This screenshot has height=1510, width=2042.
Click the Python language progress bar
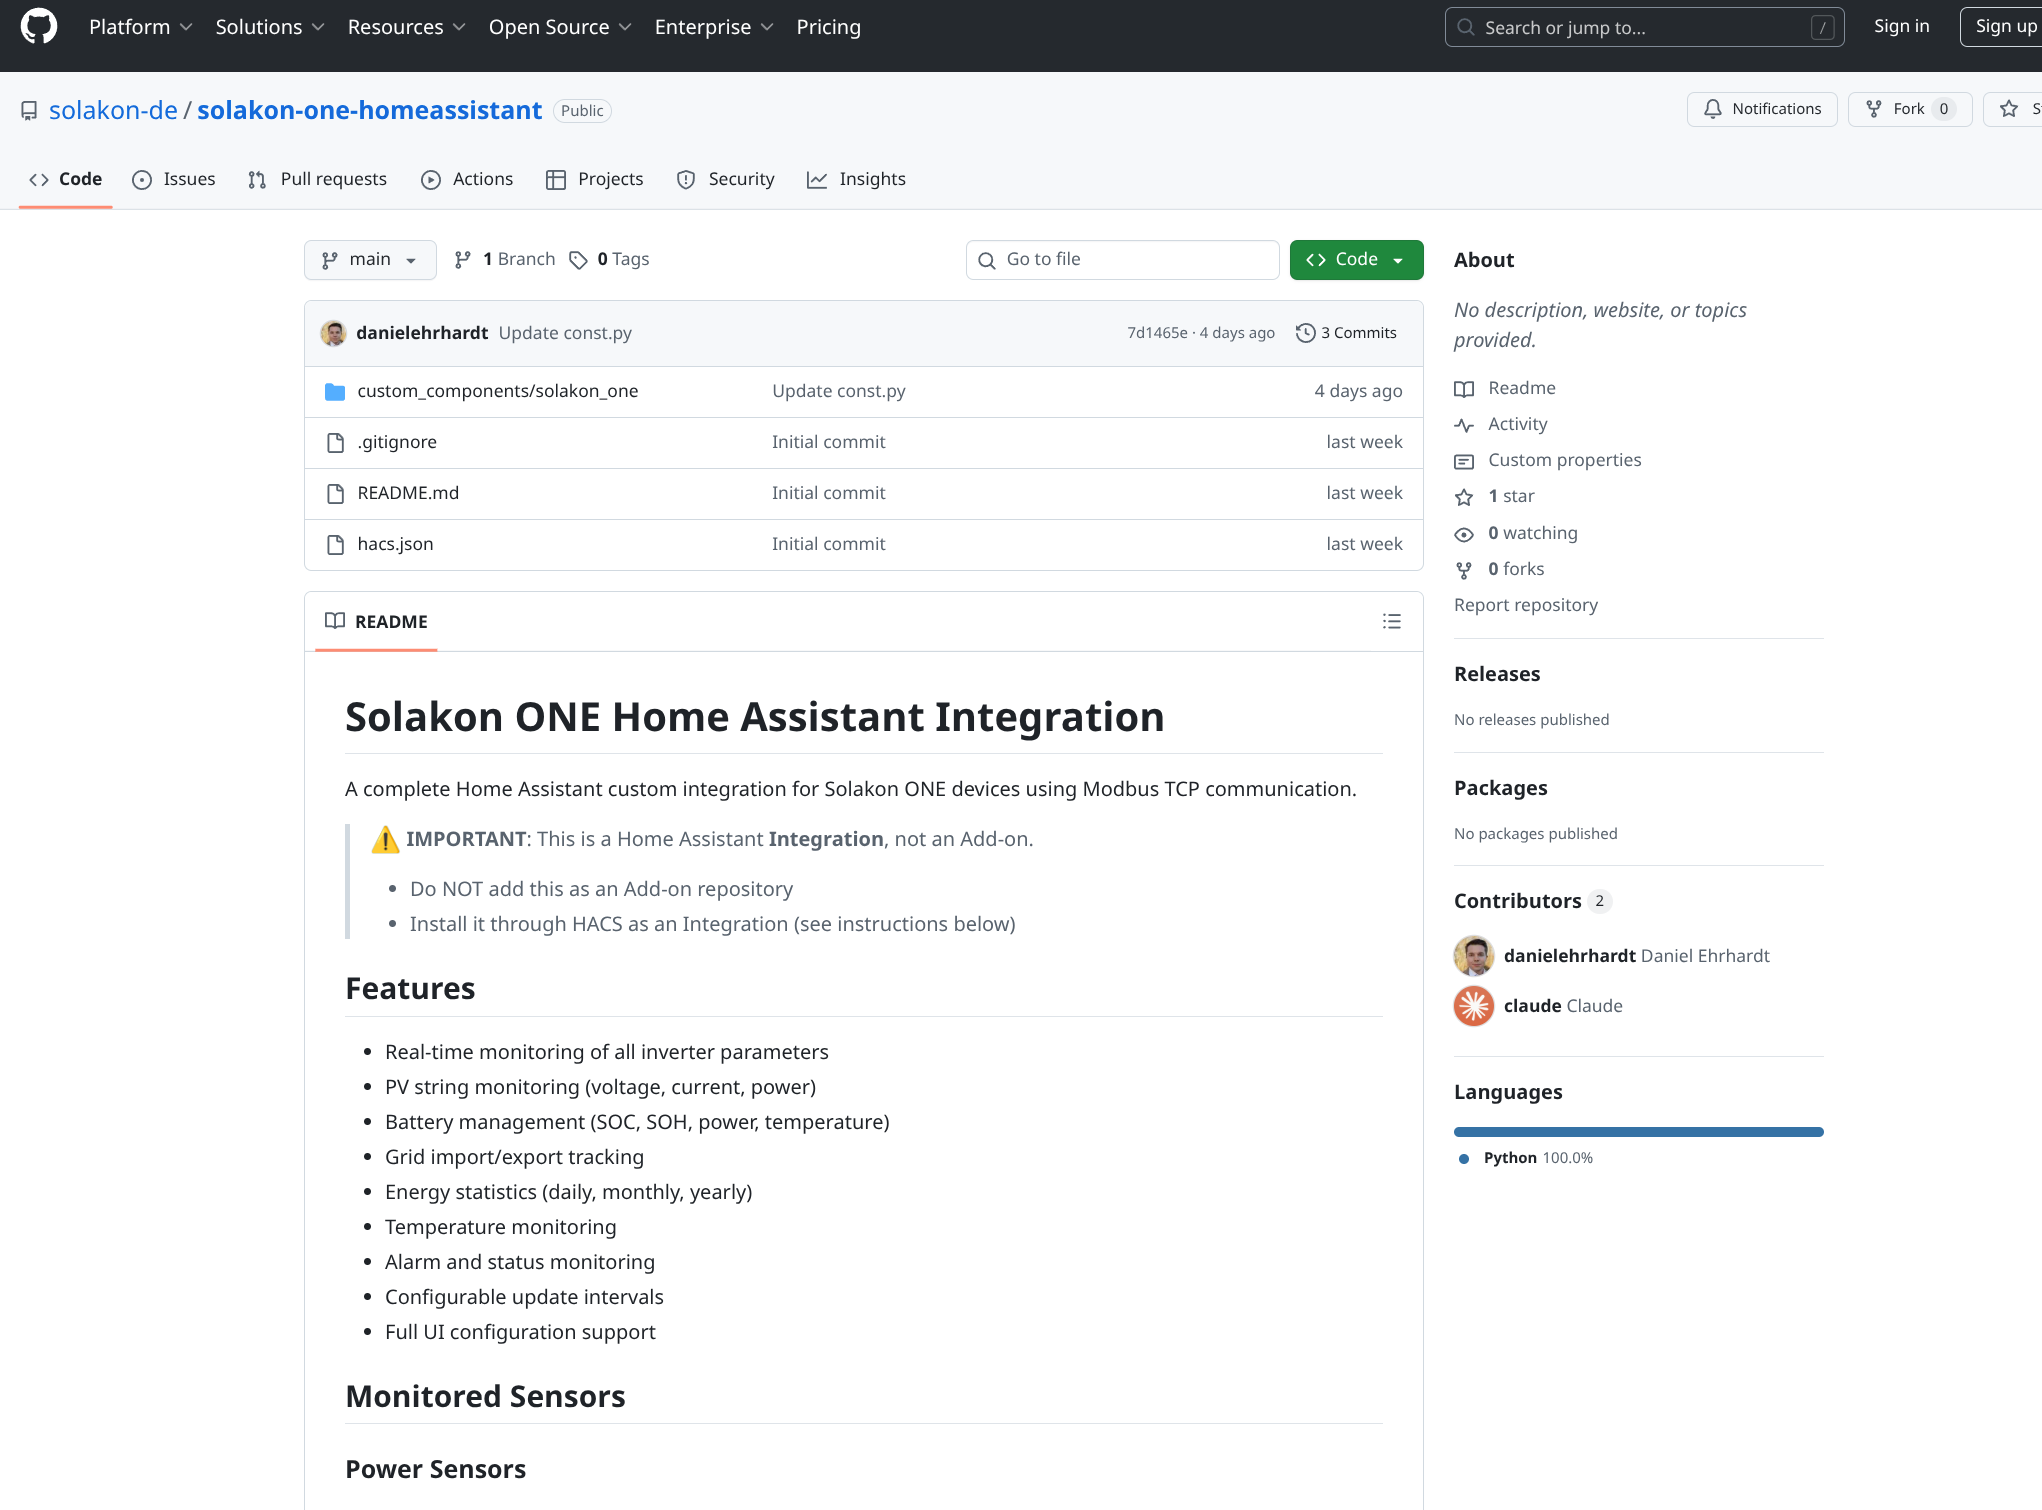click(x=1638, y=1132)
